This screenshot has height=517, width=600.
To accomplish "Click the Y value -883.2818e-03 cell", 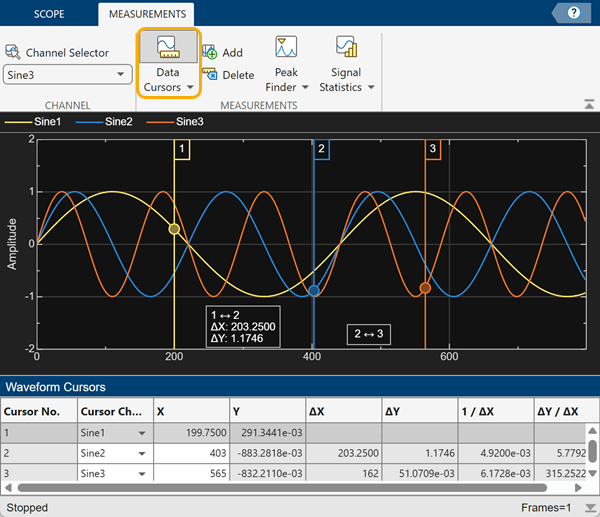I will click(267, 453).
